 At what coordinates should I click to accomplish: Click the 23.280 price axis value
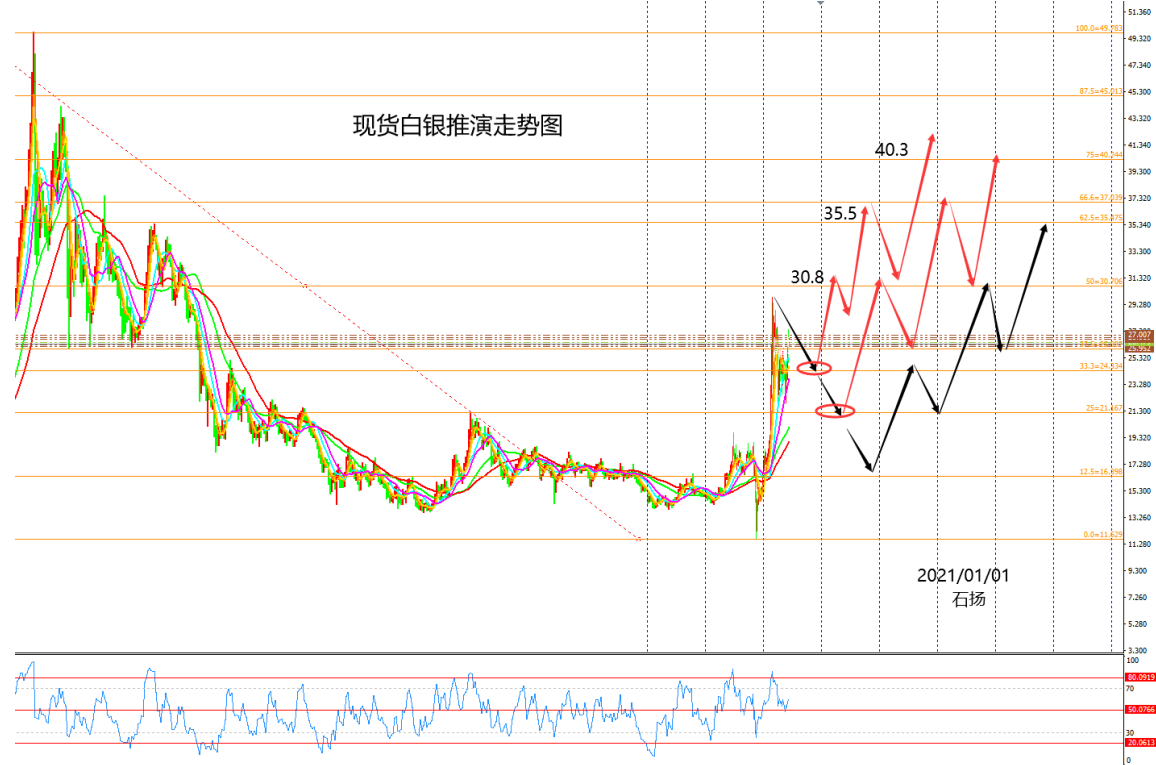(1140, 385)
